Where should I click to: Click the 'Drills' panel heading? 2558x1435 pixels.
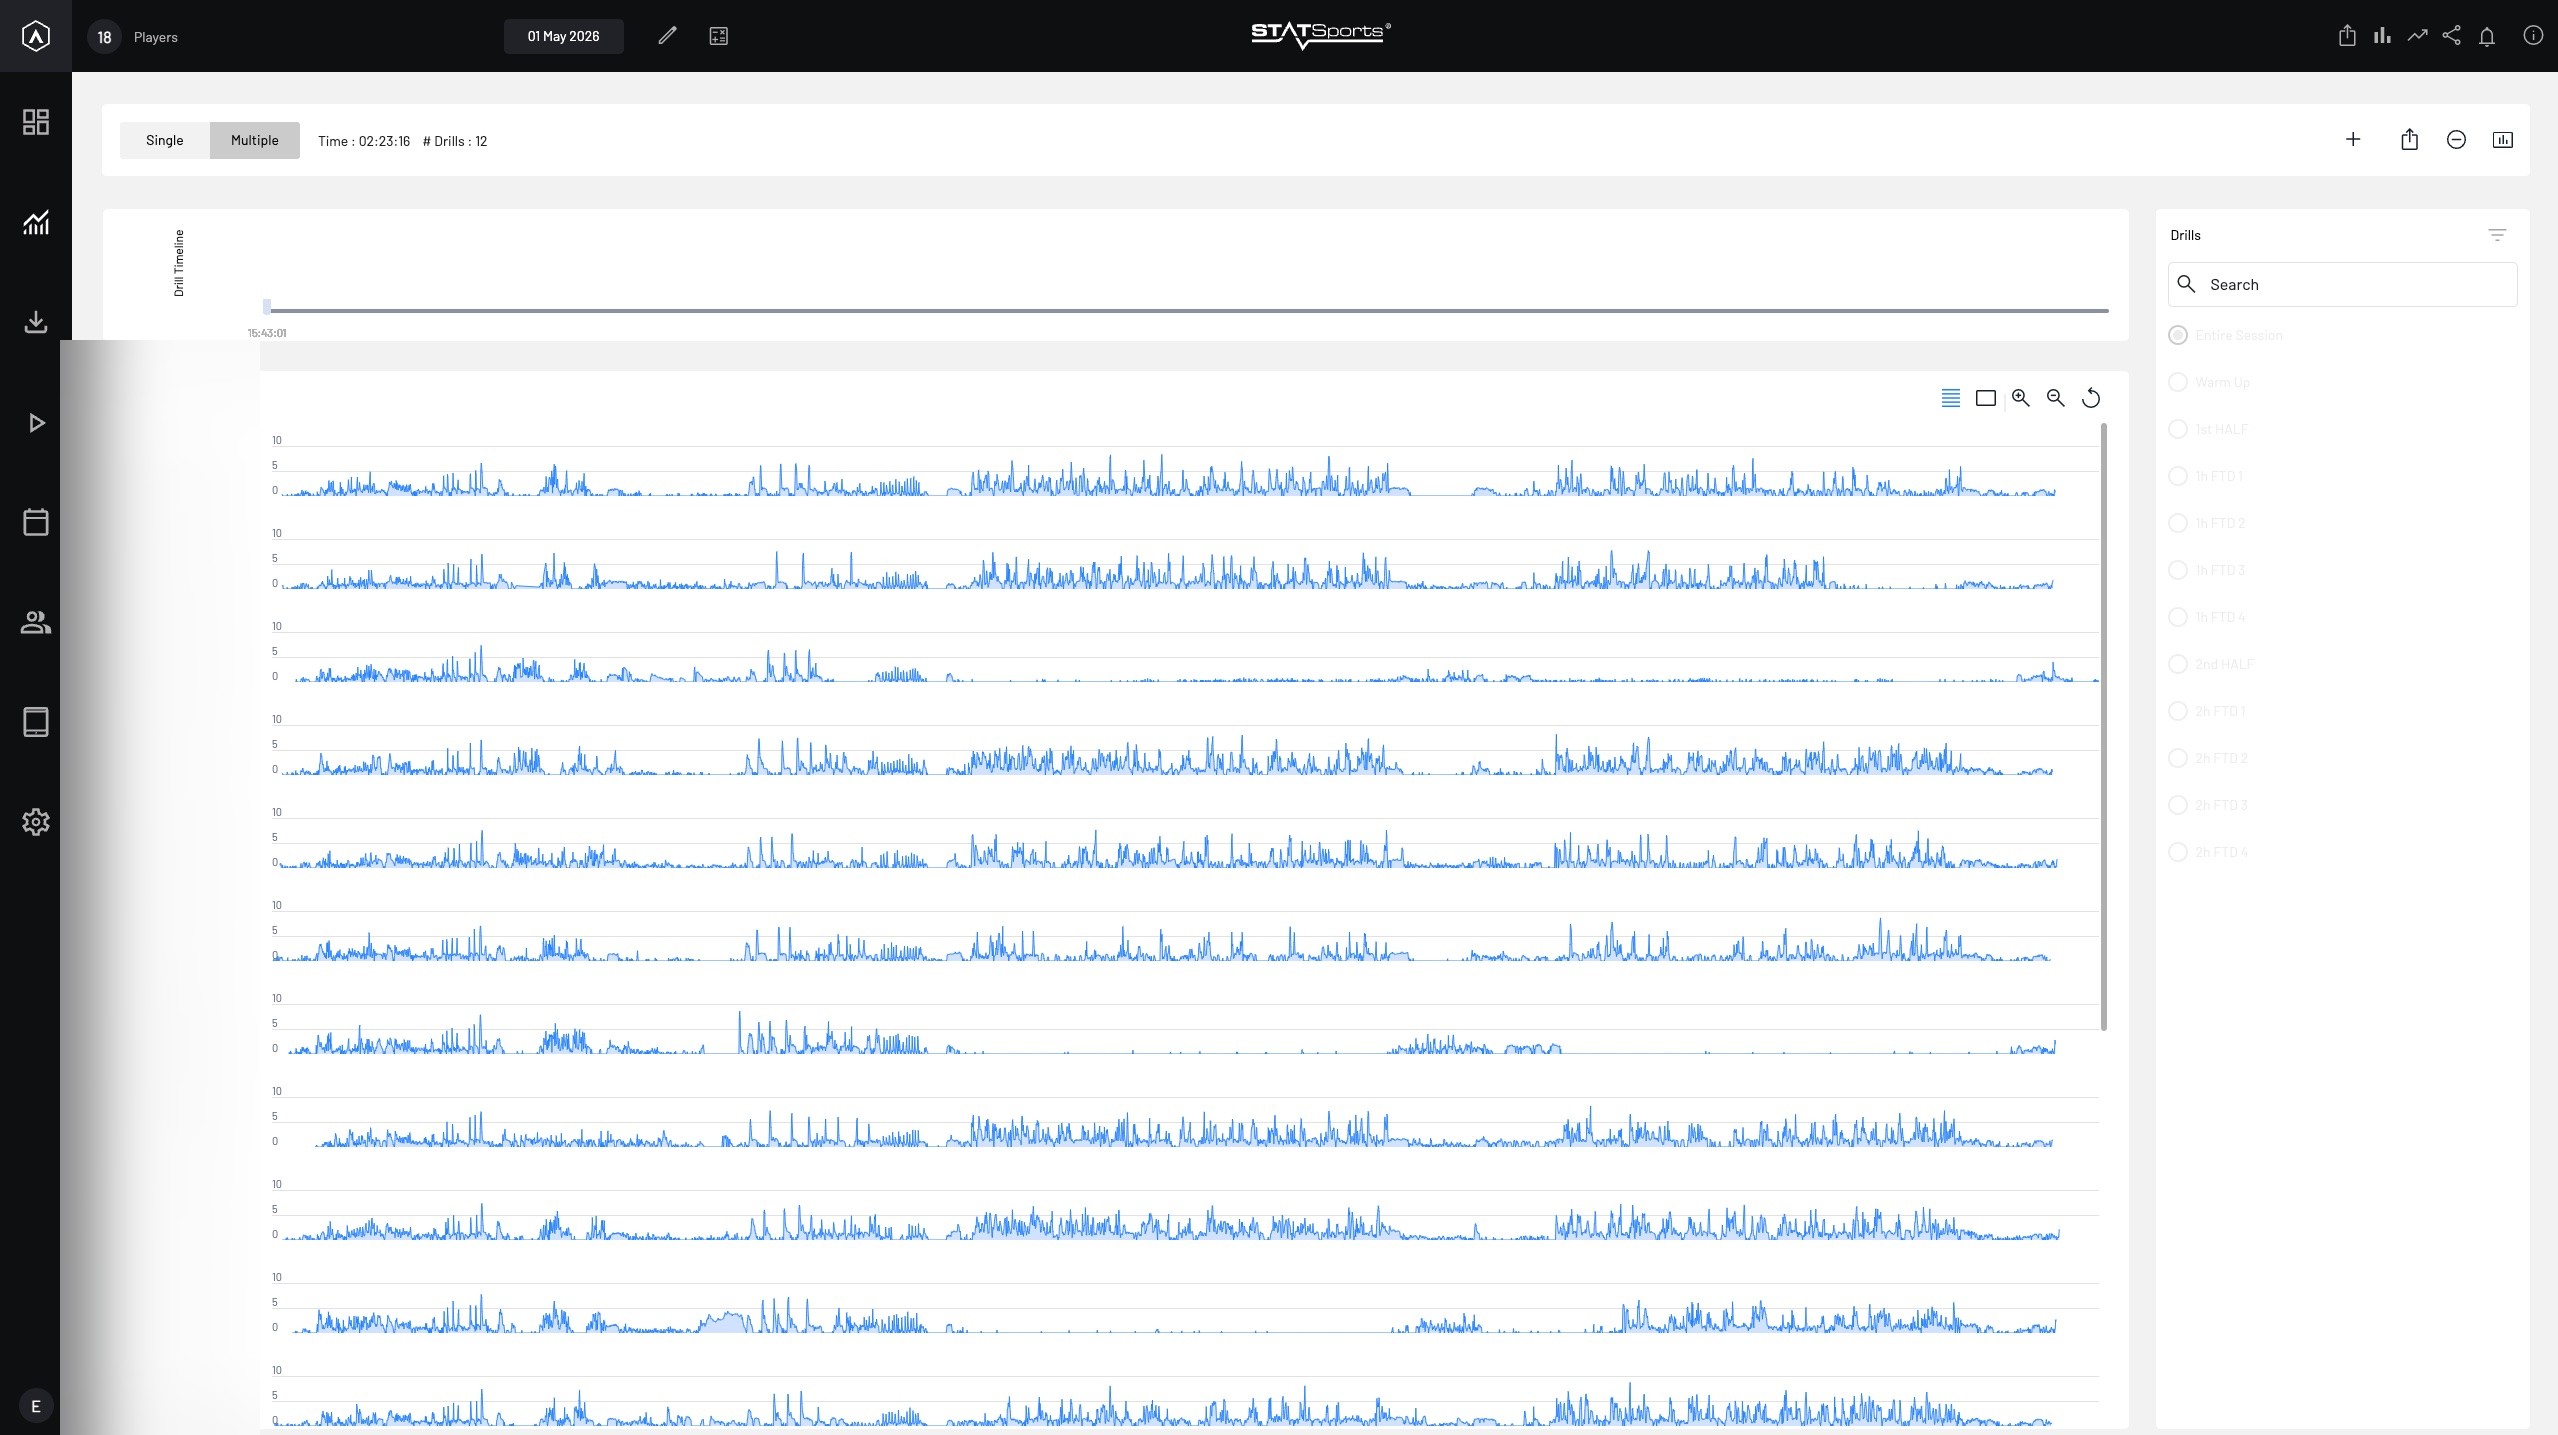tap(2185, 235)
